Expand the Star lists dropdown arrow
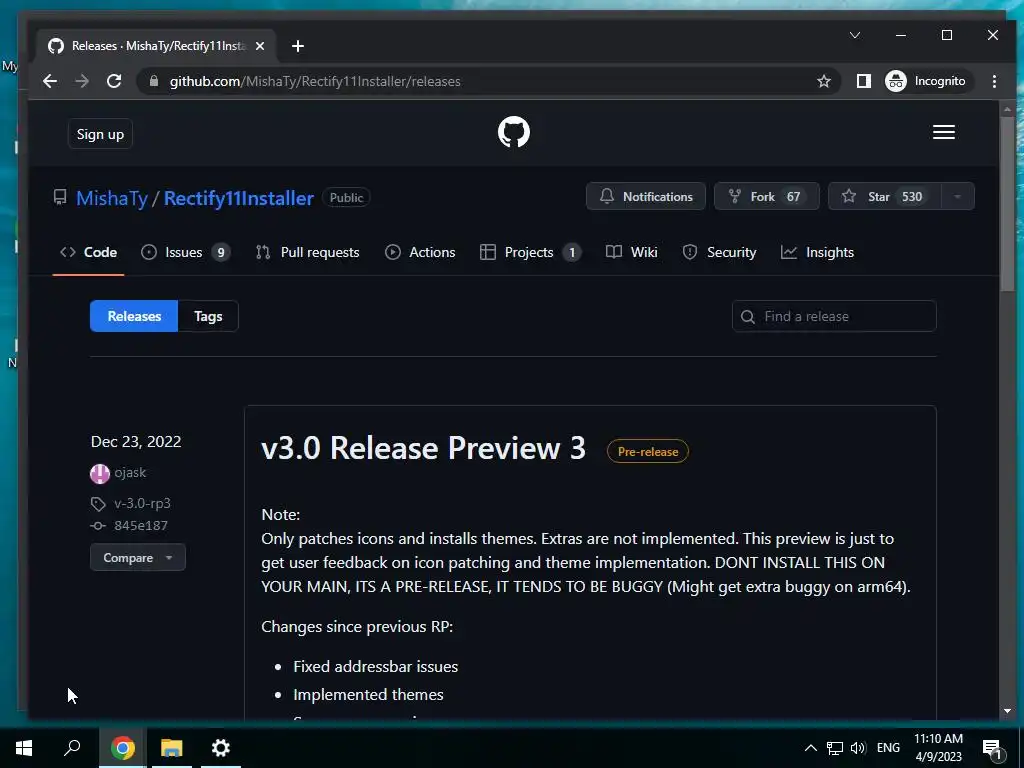The width and height of the screenshot is (1024, 768). (x=957, y=197)
